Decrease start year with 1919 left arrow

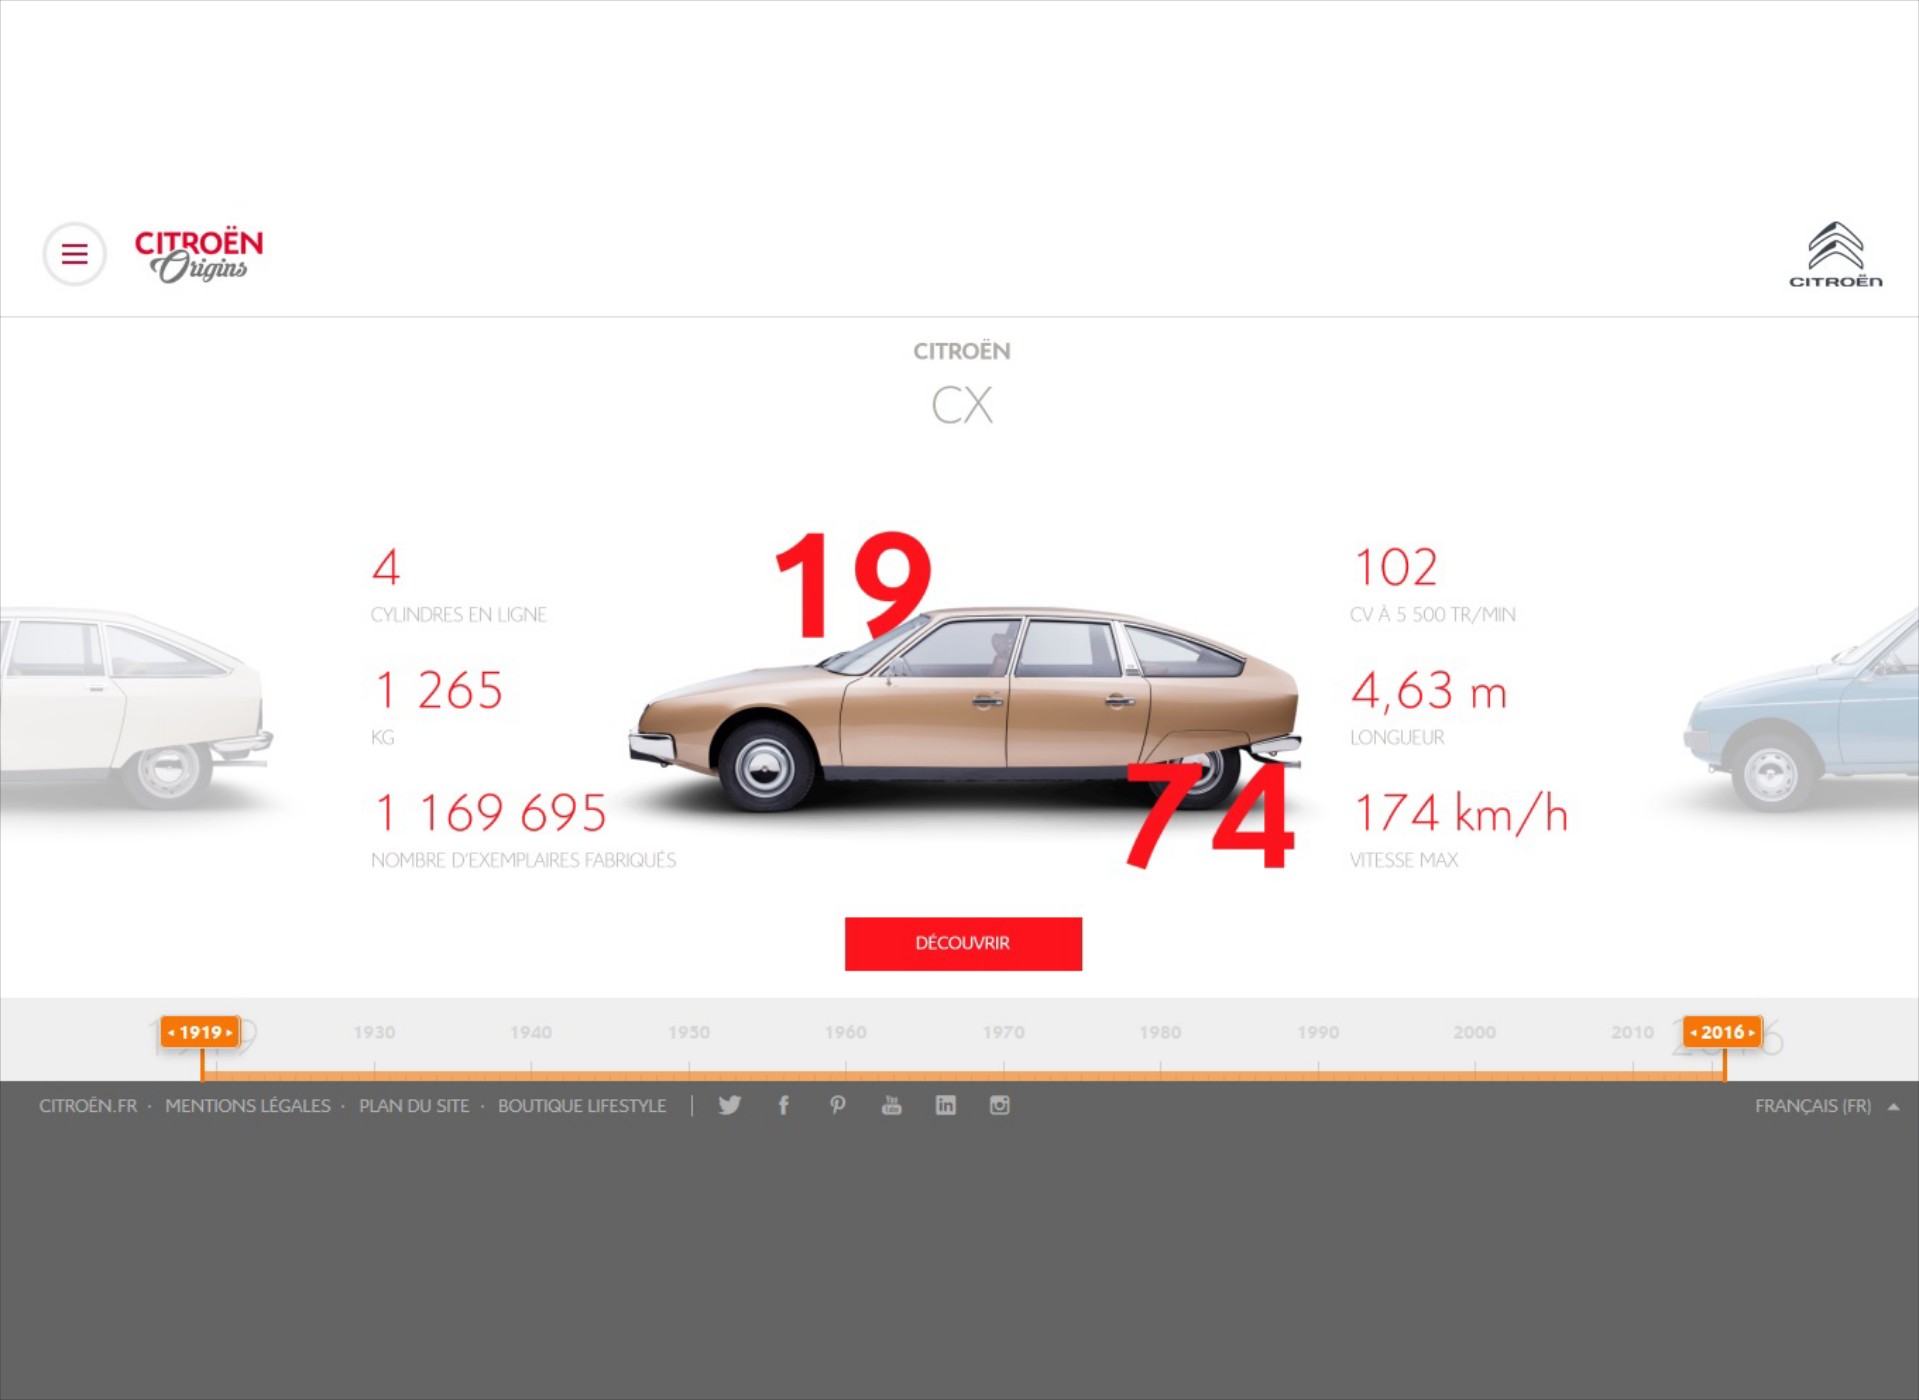pyautogui.click(x=172, y=1031)
